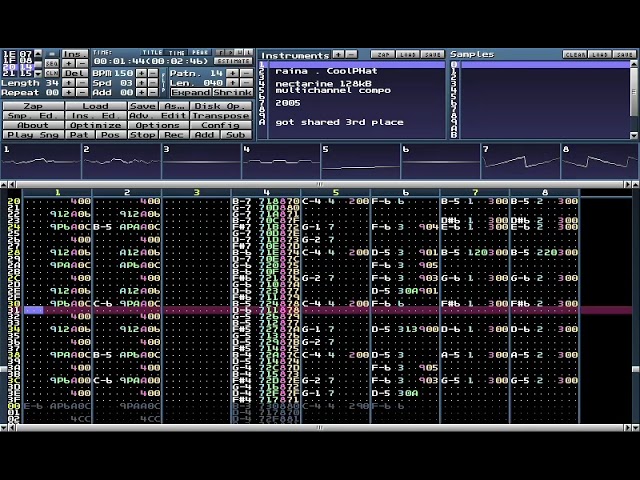
Task: Click CLEAR in Samples header
Action: (x=575, y=54)
